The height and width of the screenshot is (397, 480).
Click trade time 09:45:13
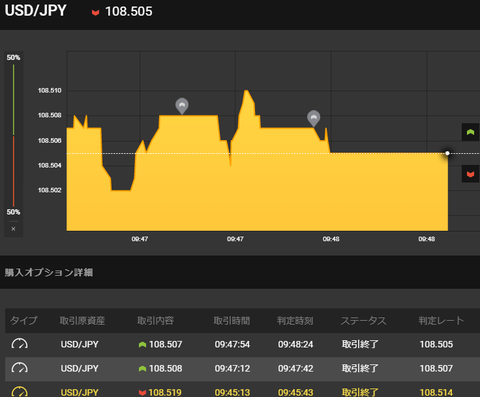tap(232, 392)
